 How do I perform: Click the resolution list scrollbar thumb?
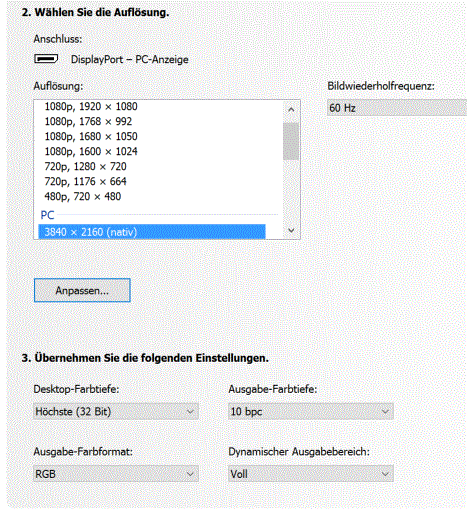(x=291, y=141)
